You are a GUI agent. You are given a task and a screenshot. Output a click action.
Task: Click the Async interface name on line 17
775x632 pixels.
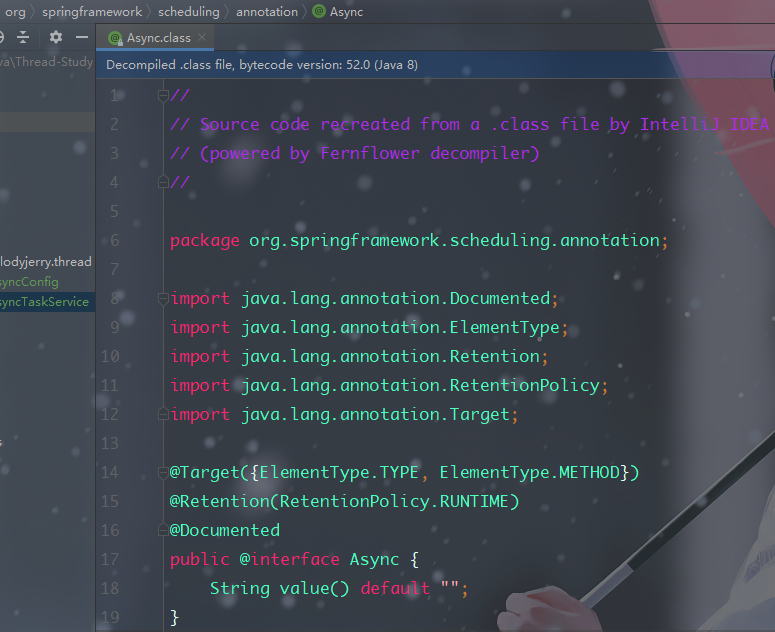(374, 559)
